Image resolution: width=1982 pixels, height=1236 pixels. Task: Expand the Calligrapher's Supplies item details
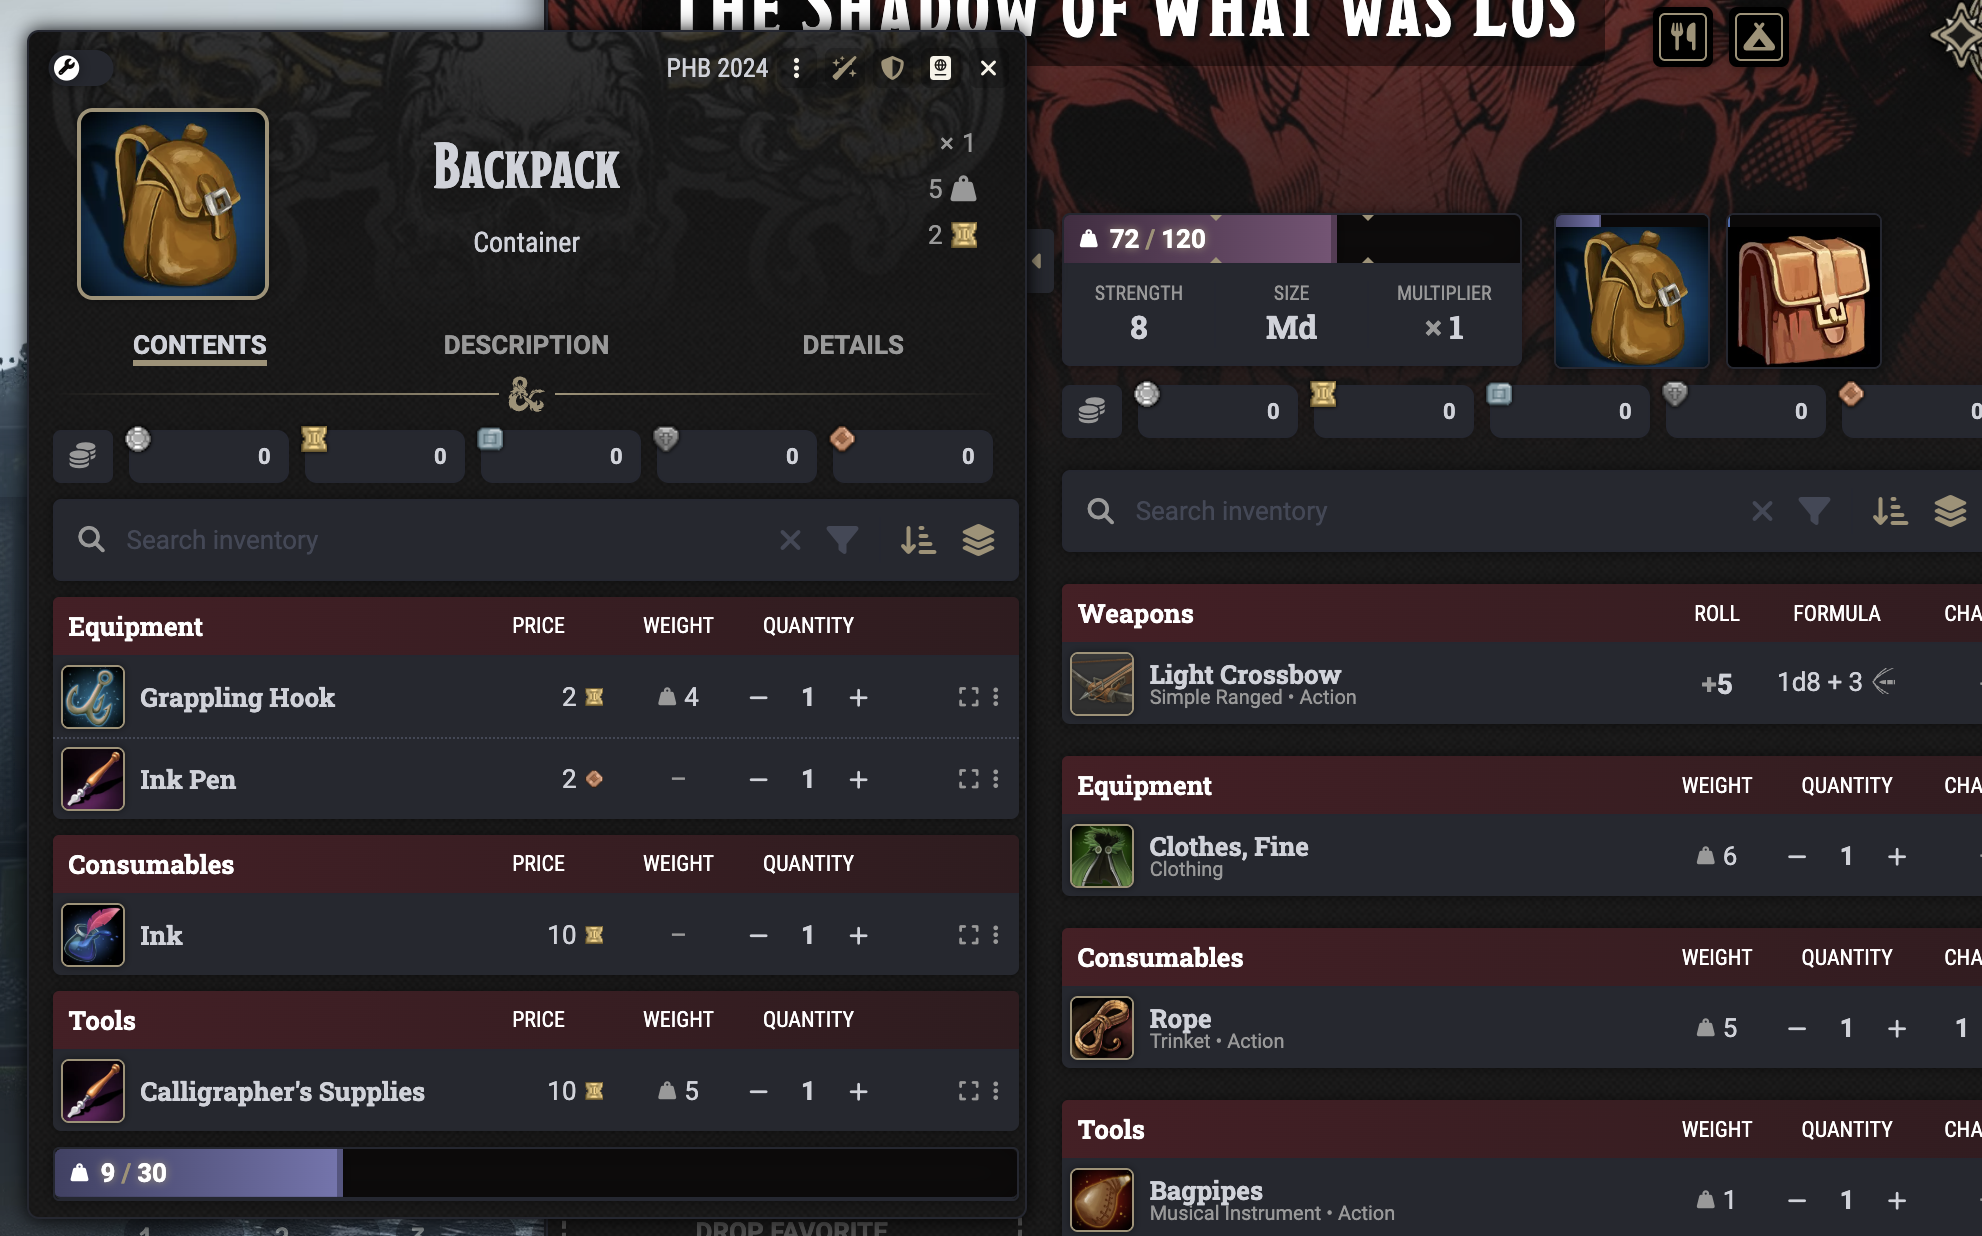click(968, 1091)
